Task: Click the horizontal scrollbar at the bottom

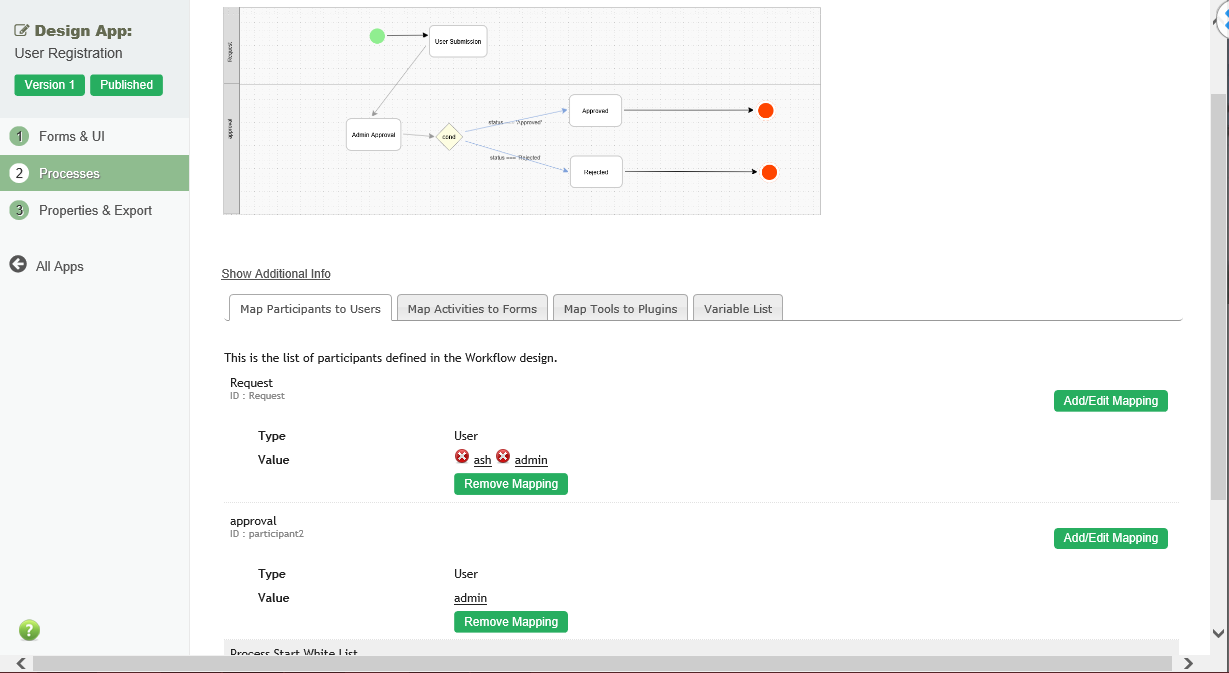Action: click(600, 664)
